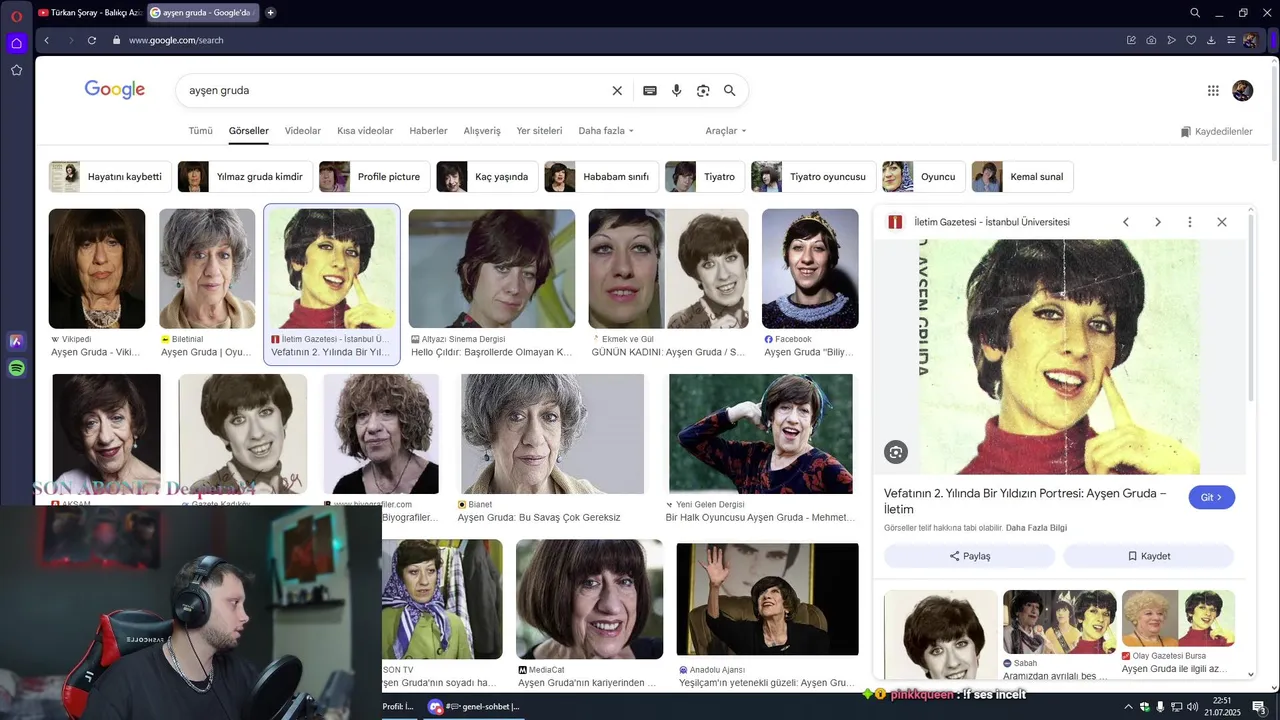This screenshot has height=720, width=1280.
Task: Open the on-screen keyboard icon in search bar
Action: click(650, 90)
